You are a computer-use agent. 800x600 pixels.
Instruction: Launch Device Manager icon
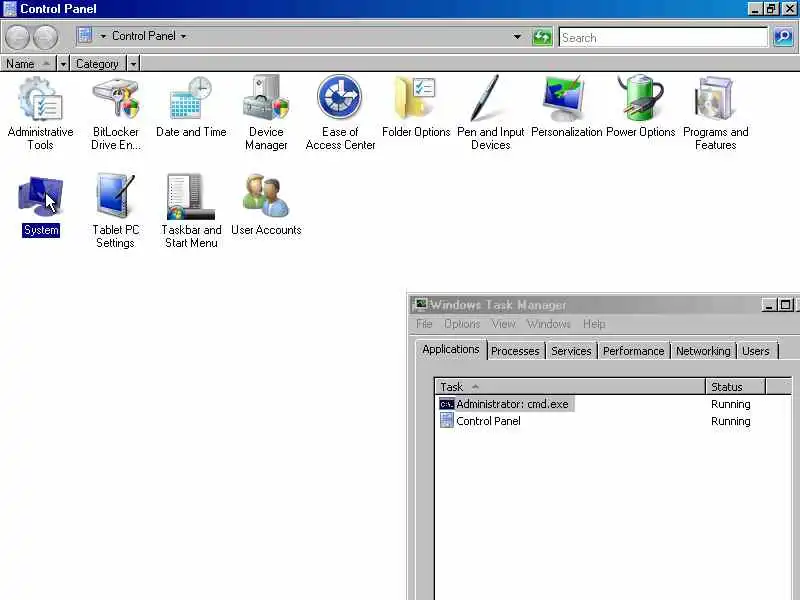pyautogui.click(x=266, y=98)
